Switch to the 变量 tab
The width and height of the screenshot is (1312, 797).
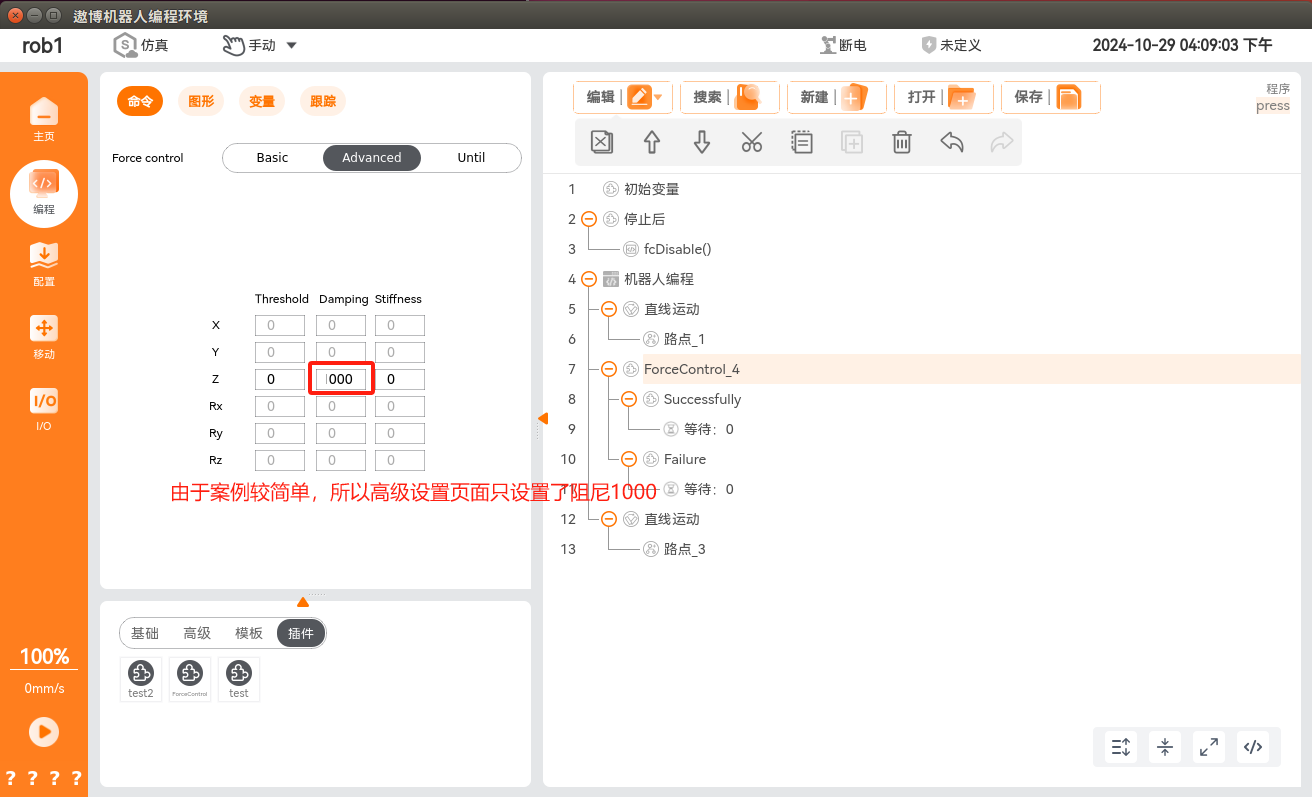coord(262,101)
